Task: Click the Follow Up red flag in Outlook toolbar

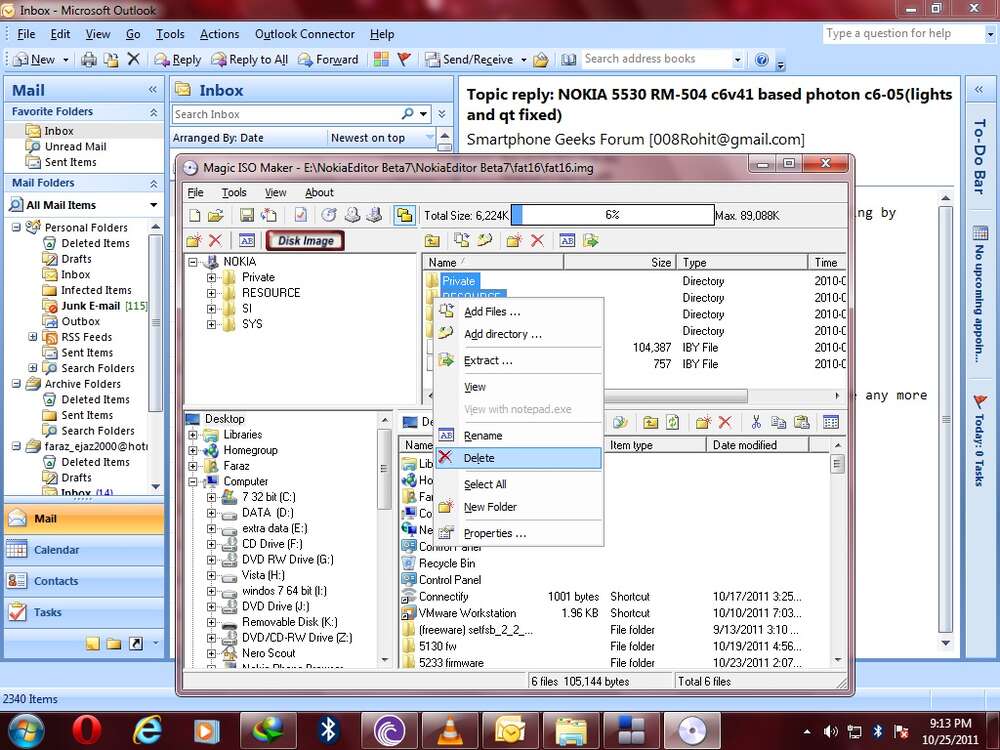Action: [404, 59]
